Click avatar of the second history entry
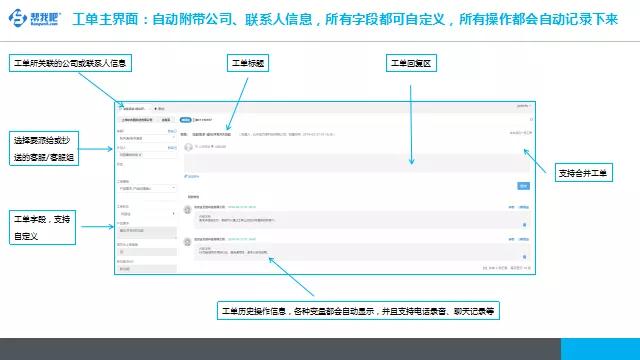Screen dimensions: 640x360 pos(187,242)
